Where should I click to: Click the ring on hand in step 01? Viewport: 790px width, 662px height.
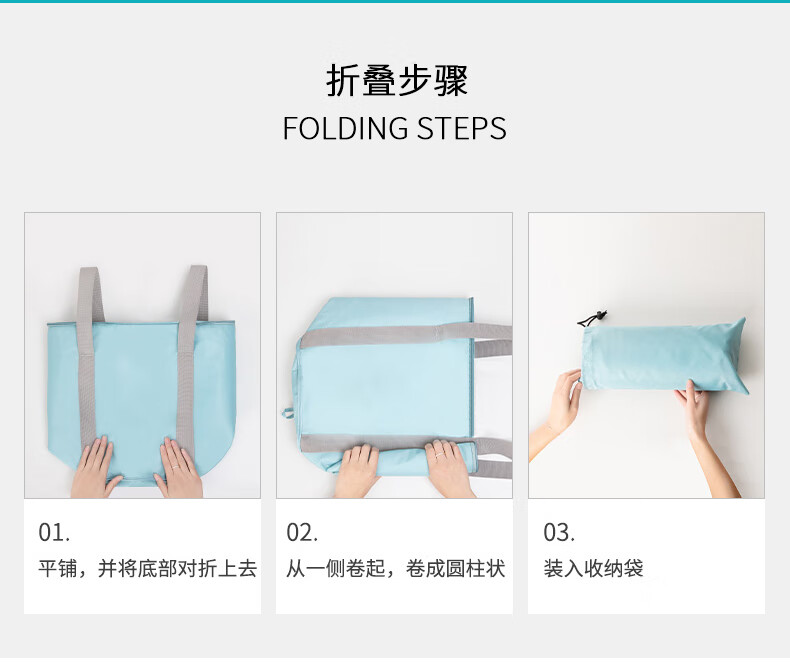tap(175, 467)
